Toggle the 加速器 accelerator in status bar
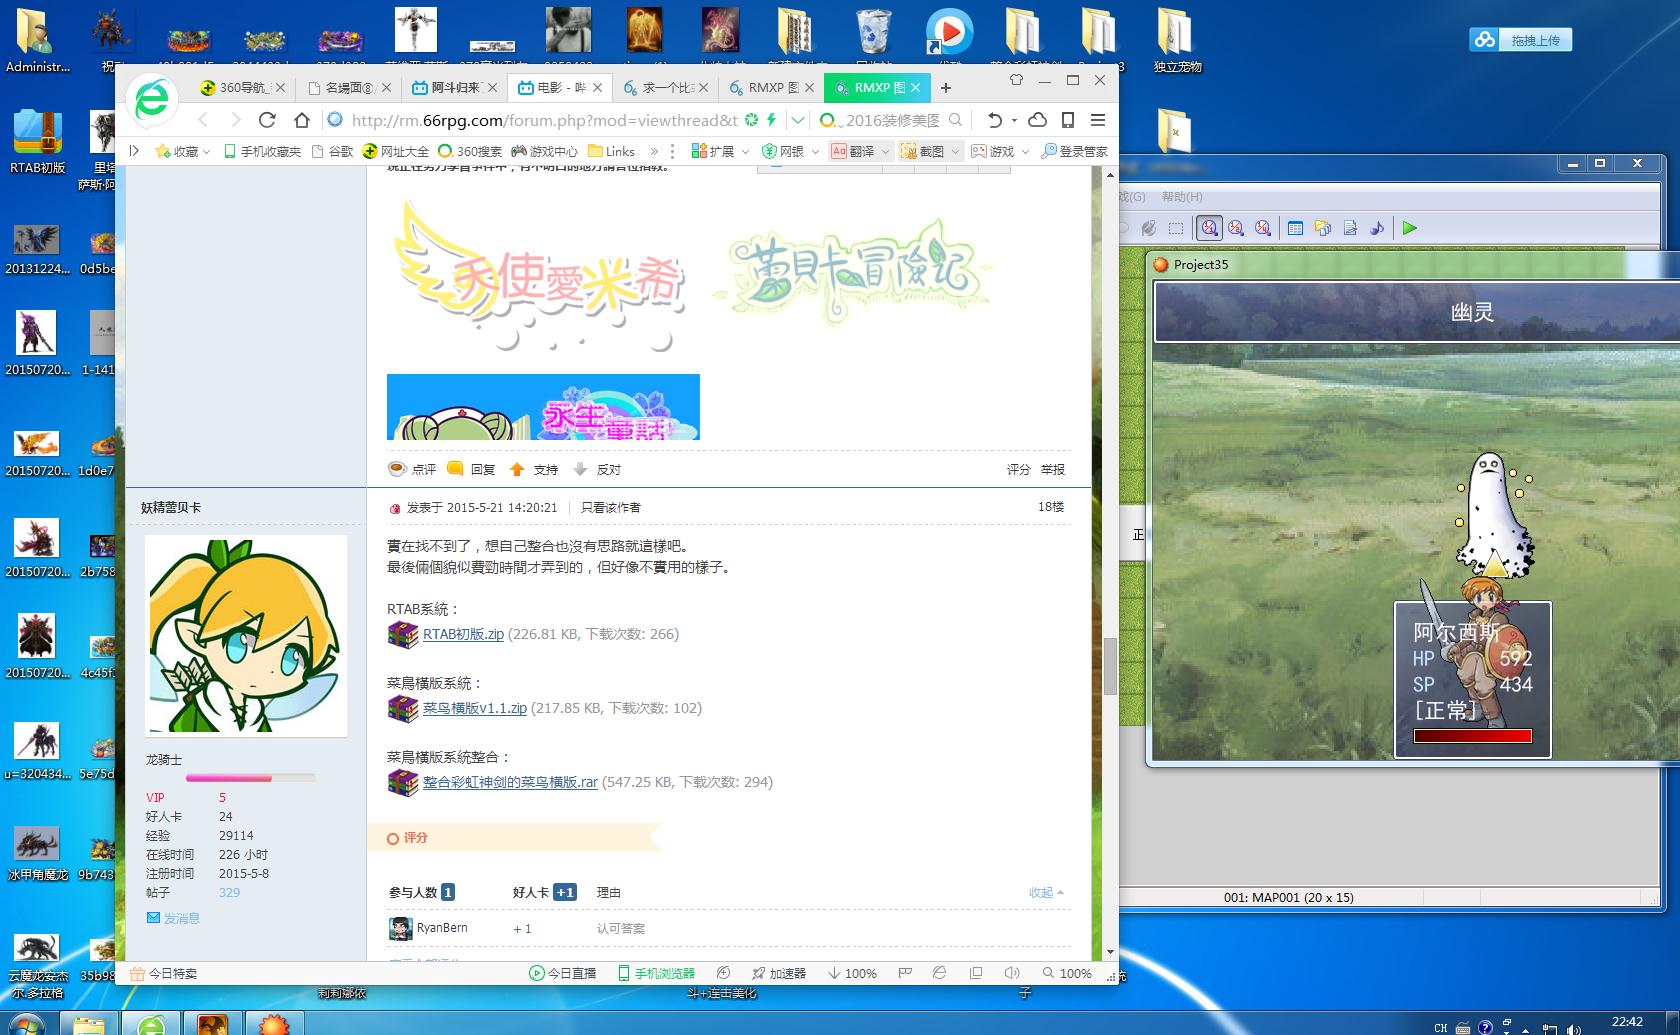The height and width of the screenshot is (1035, 1680). point(779,973)
